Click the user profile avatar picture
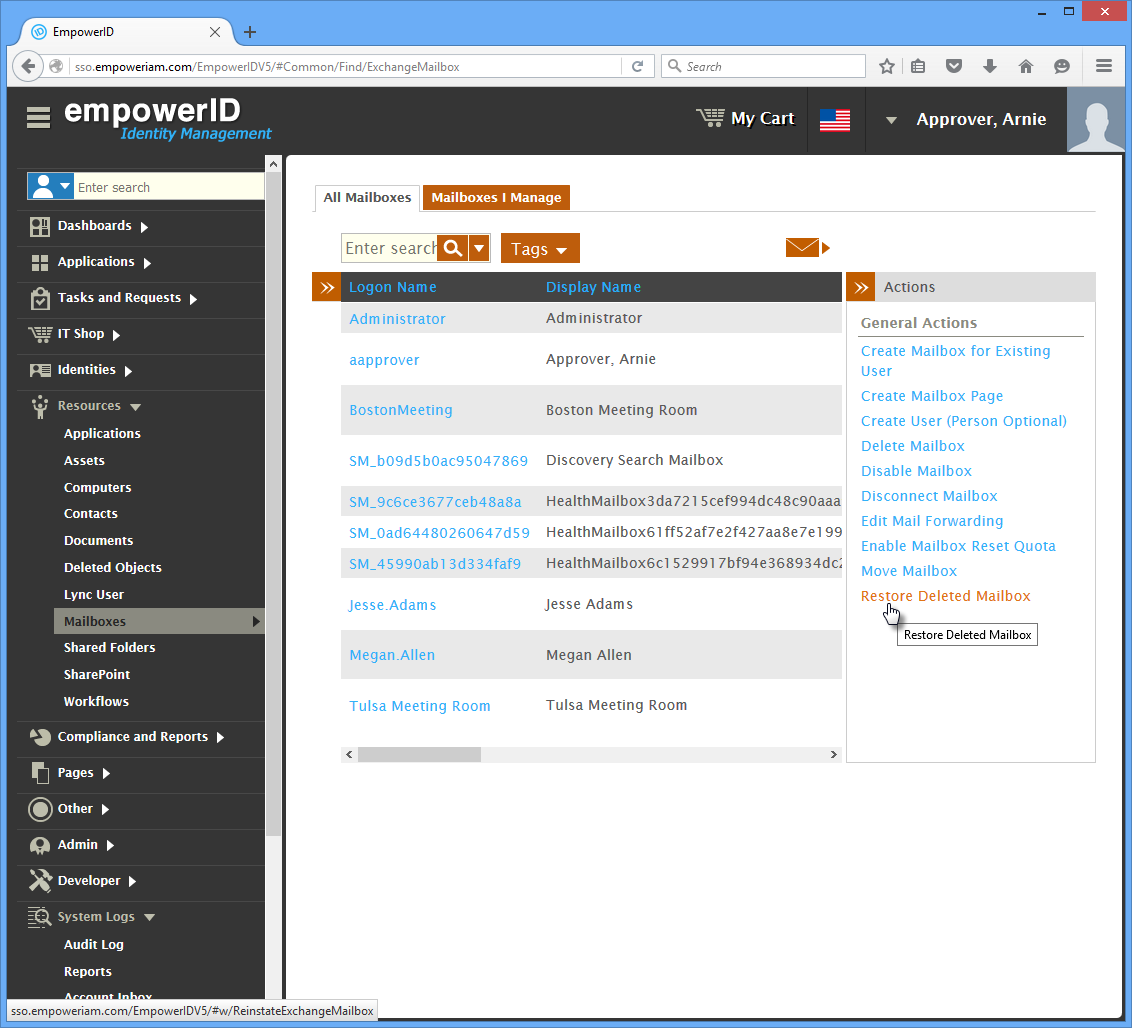Image resolution: width=1132 pixels, height=1028 pixels. (1096, 119)
